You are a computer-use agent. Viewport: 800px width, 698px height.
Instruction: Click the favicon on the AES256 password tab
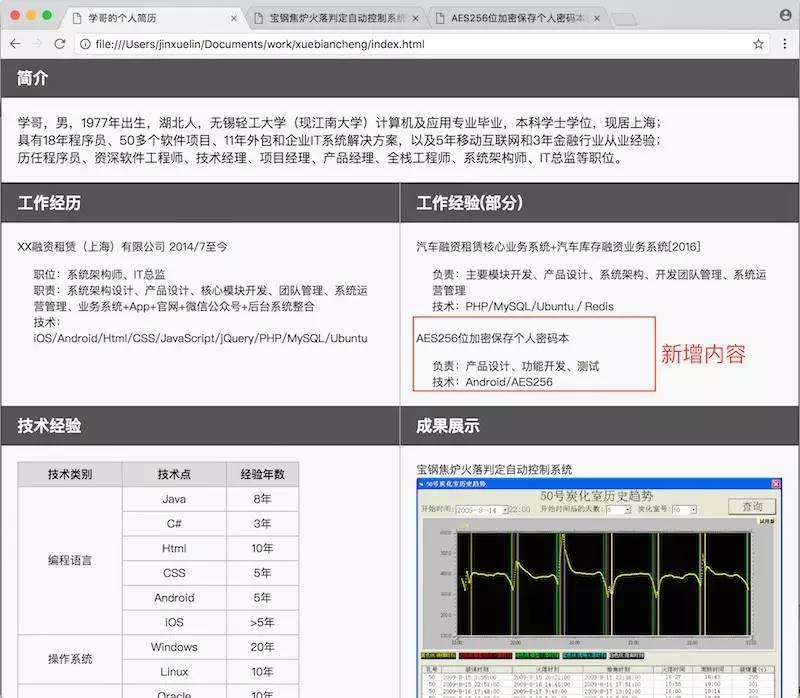coord(440,16)
